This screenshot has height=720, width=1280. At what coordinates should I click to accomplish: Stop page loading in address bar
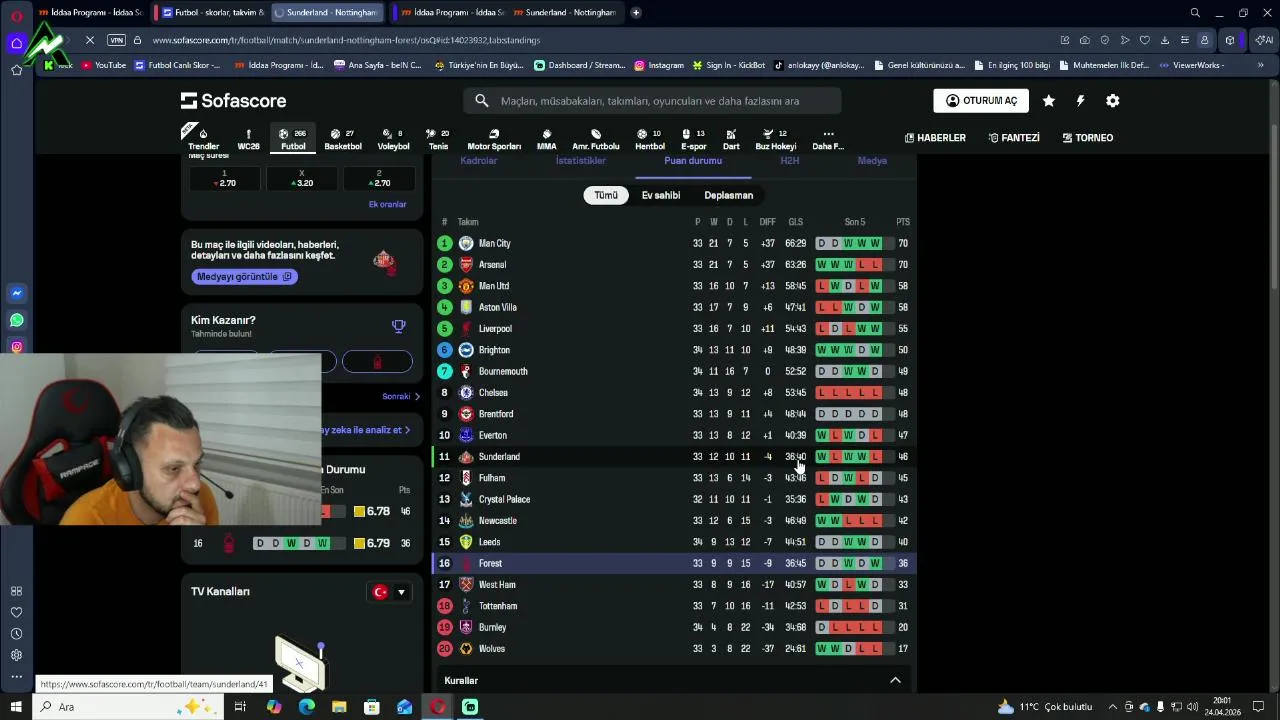[89, 40]
